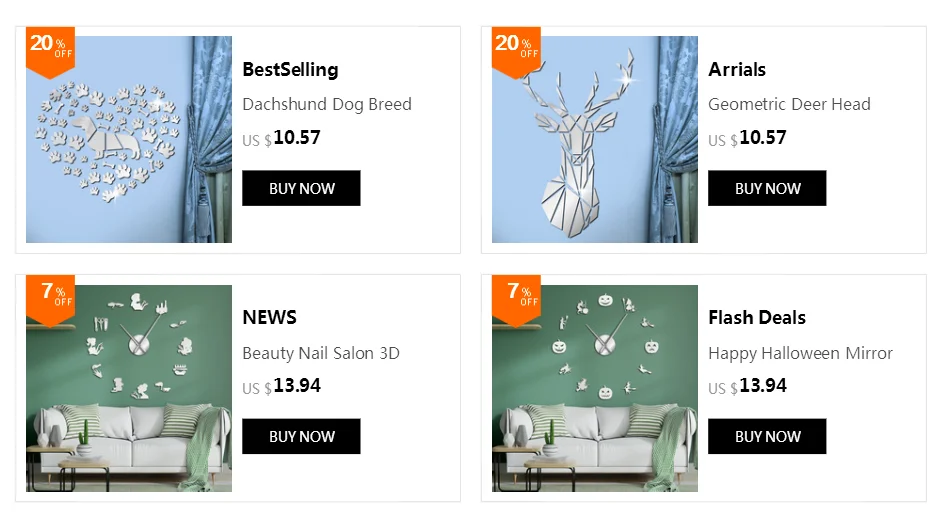Open the Halloween mirror clock product image

(x=595, y=388)
